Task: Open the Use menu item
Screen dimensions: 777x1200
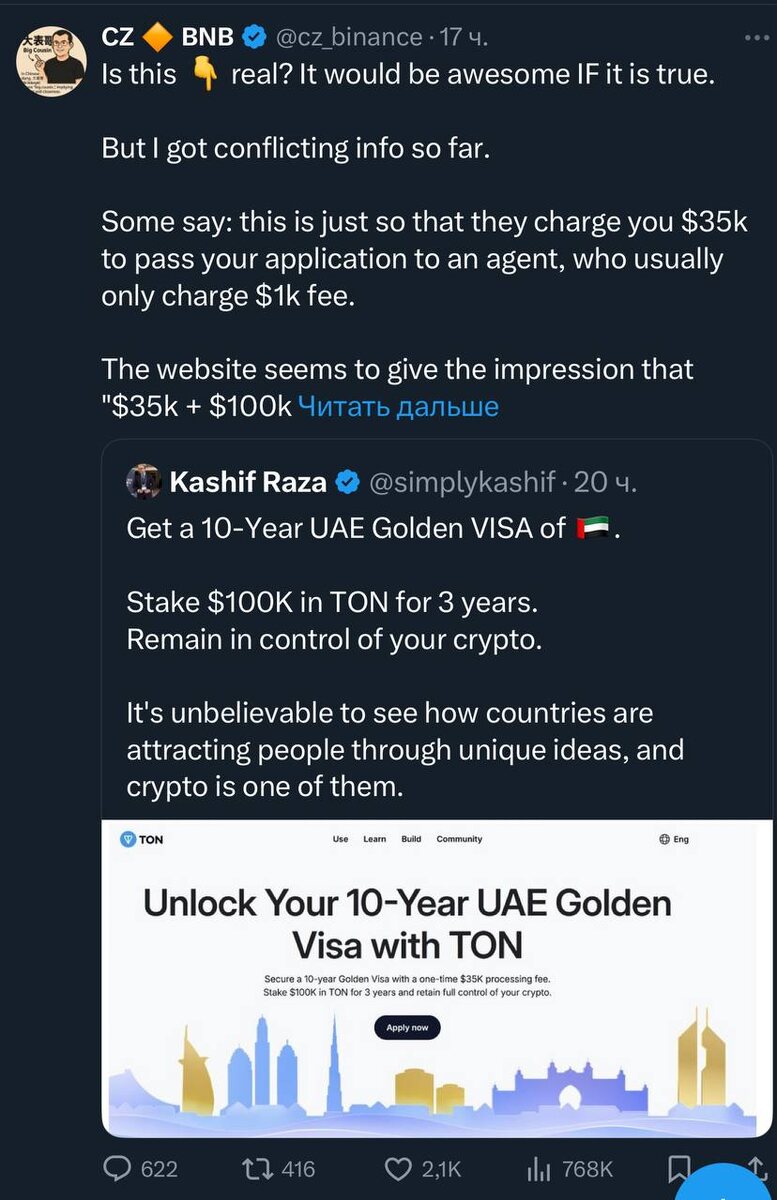Action: coord(340,839)
